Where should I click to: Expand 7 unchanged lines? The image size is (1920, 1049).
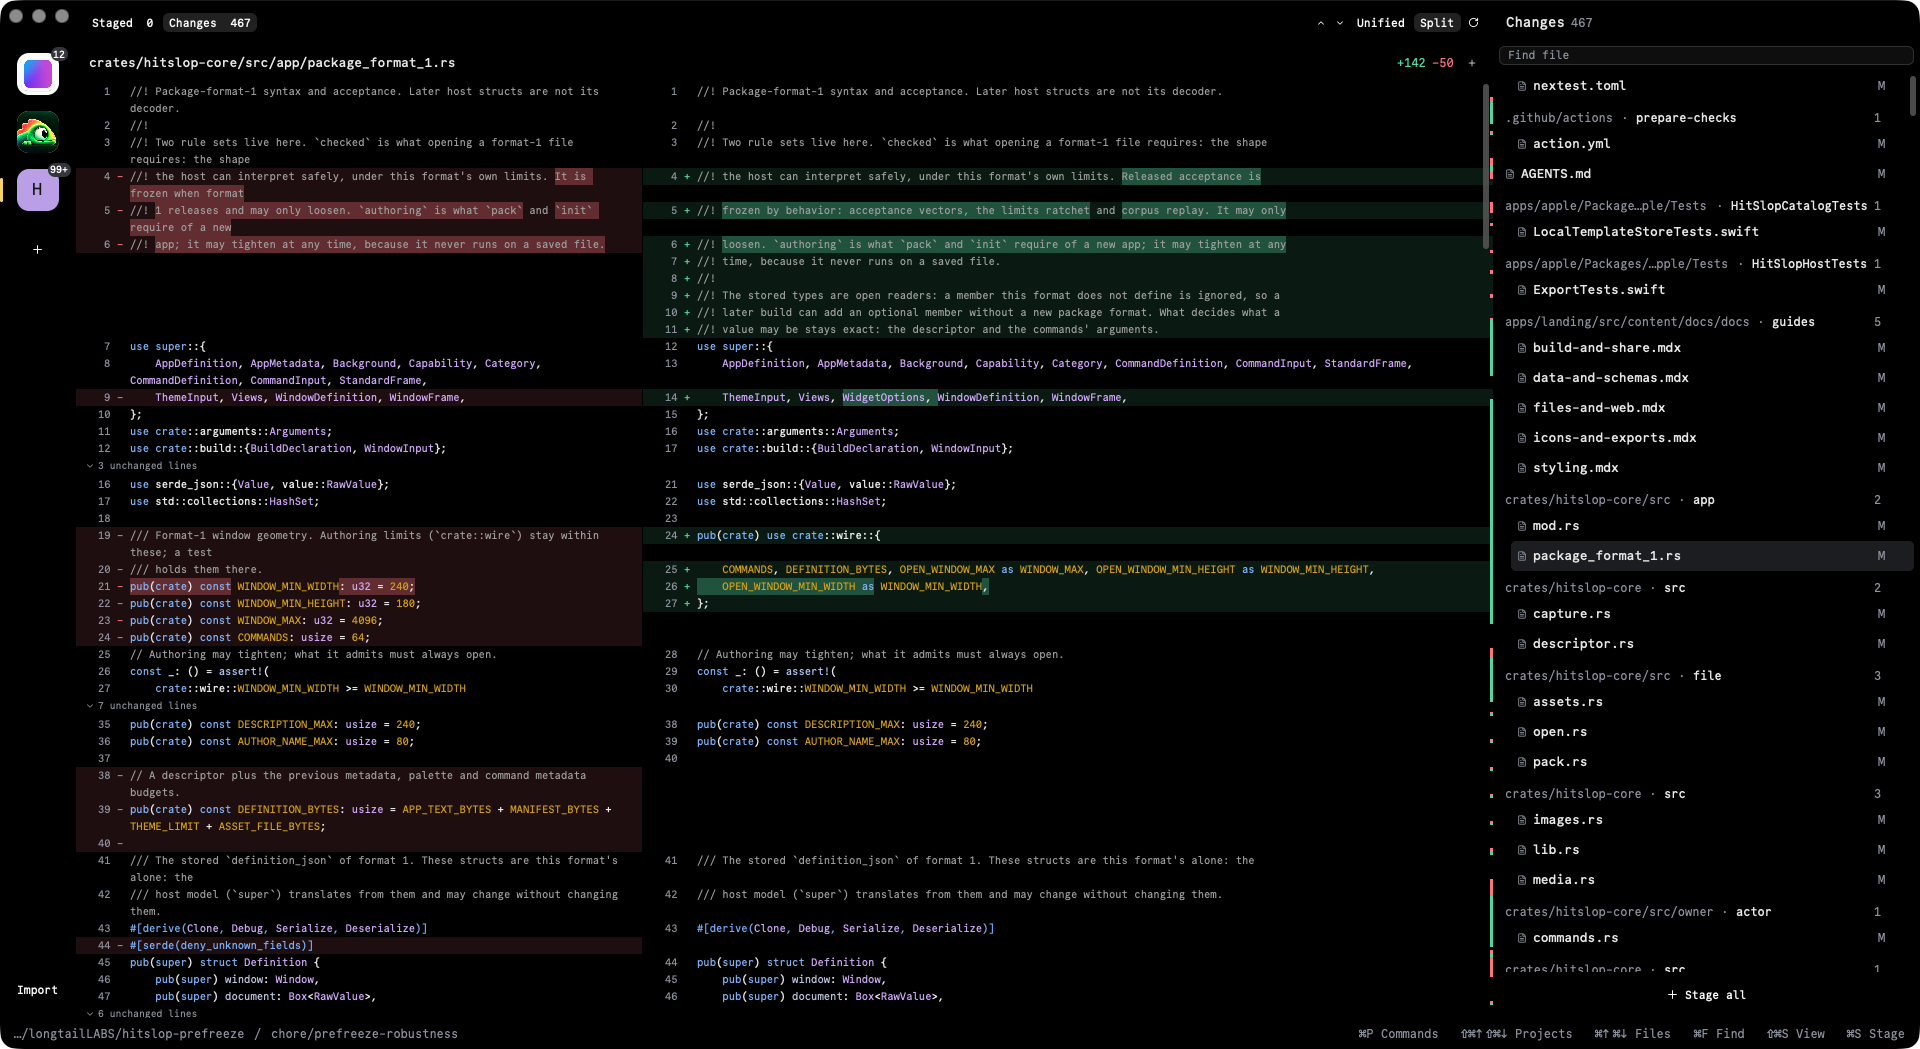(x=142, y=706)
